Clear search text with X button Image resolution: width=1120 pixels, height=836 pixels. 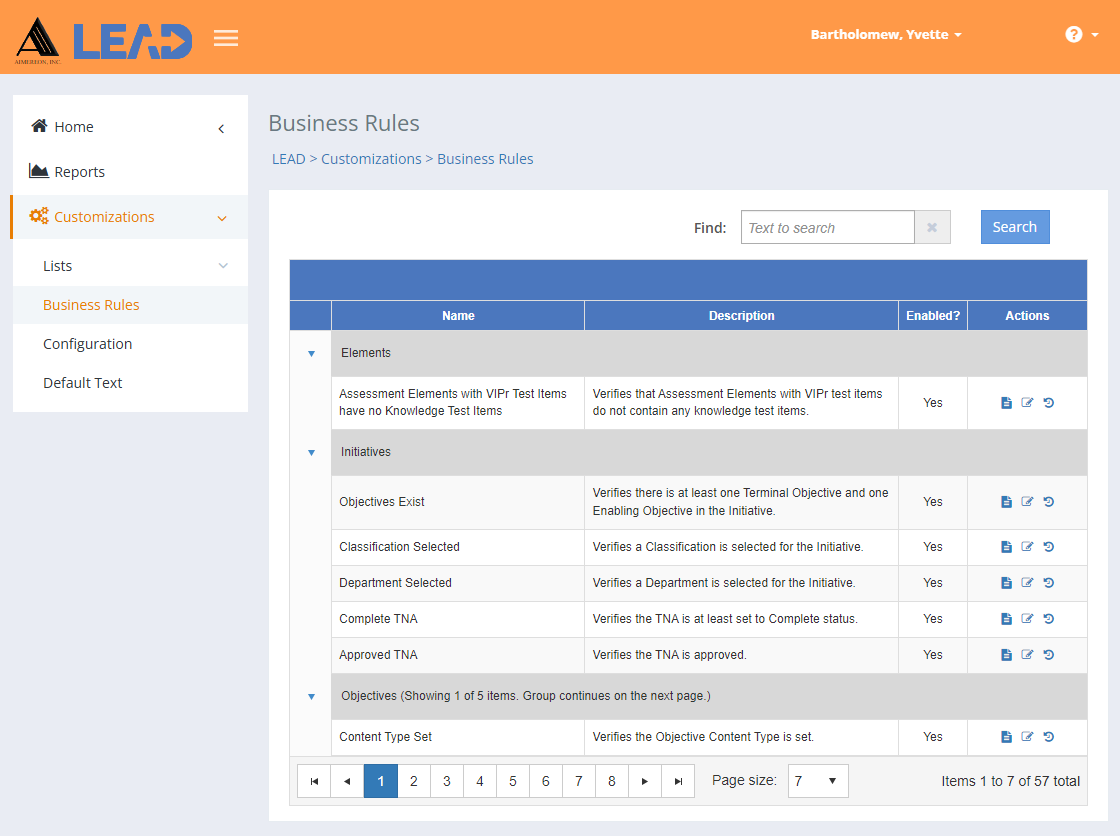tap(932, 227)
